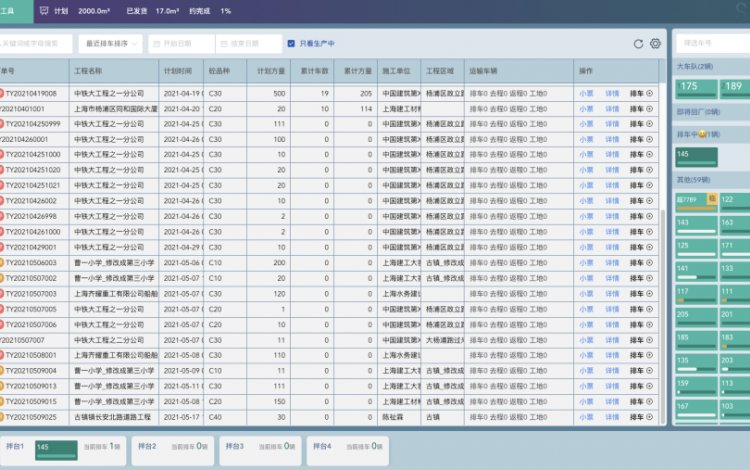Image resolution: width=750 pixels, height=470 pixels.
Task: Click the 排车 plus icon in row TY20210429001
Action: pos(650,247)
